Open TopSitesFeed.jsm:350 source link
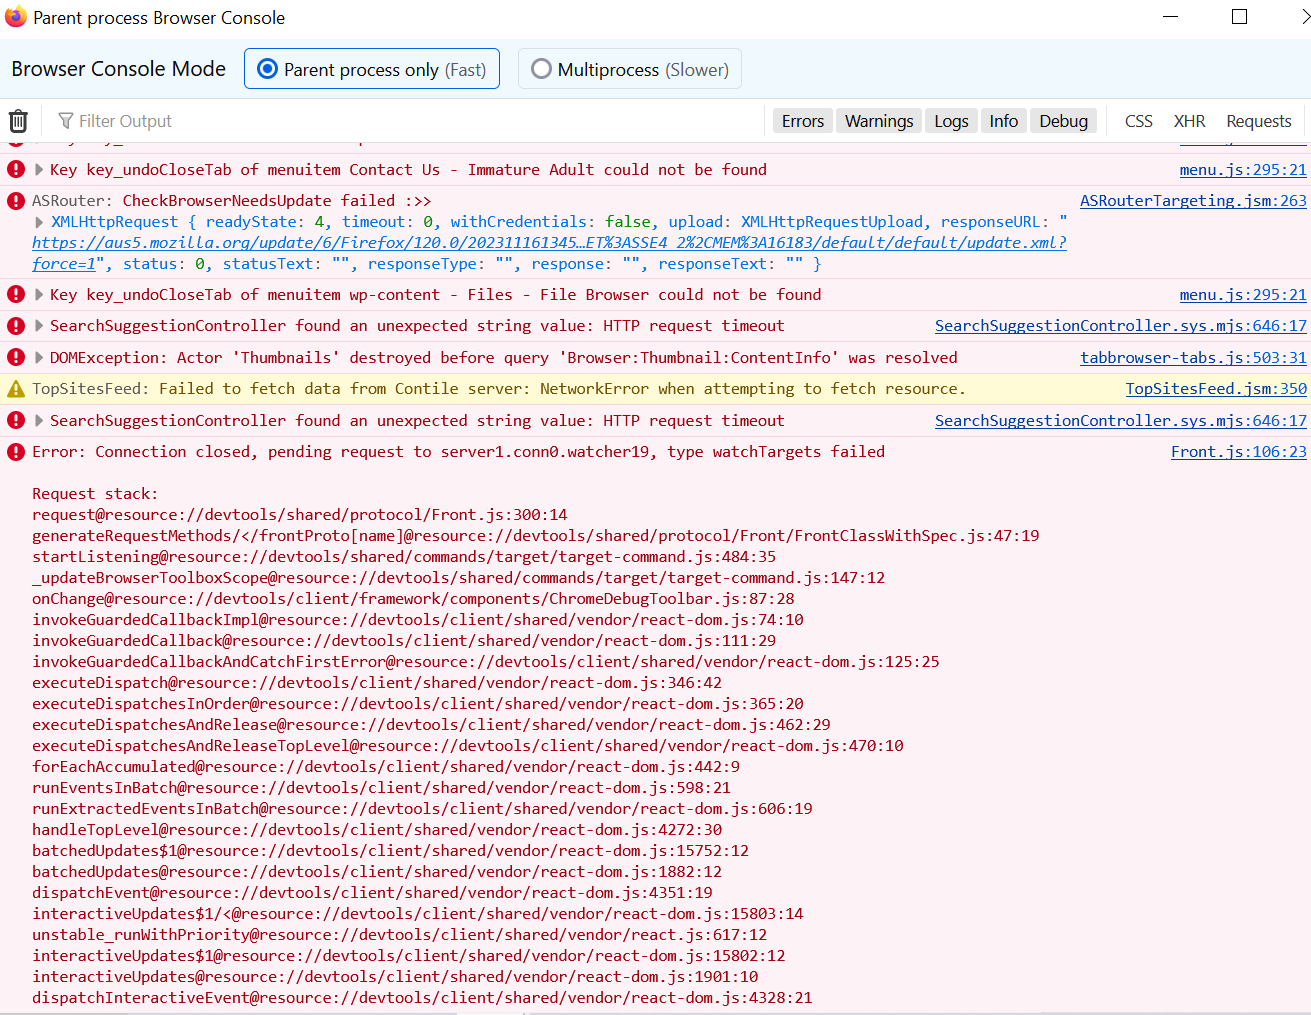 point(1216,389)
